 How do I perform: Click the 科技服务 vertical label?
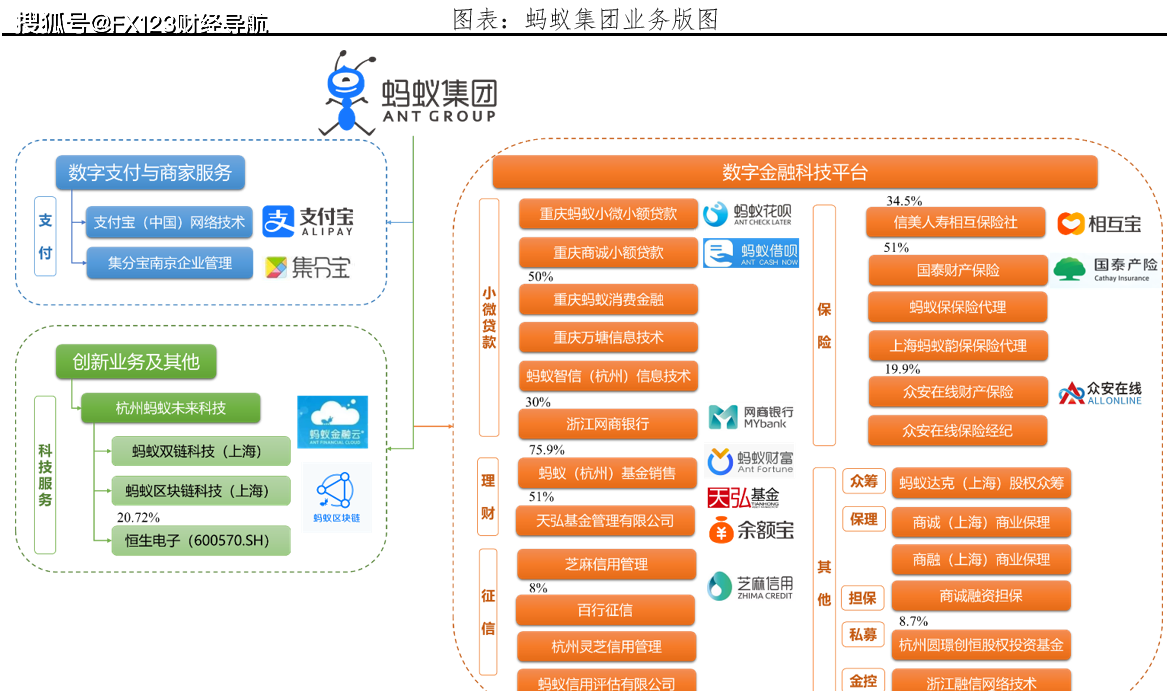[45, 475]
